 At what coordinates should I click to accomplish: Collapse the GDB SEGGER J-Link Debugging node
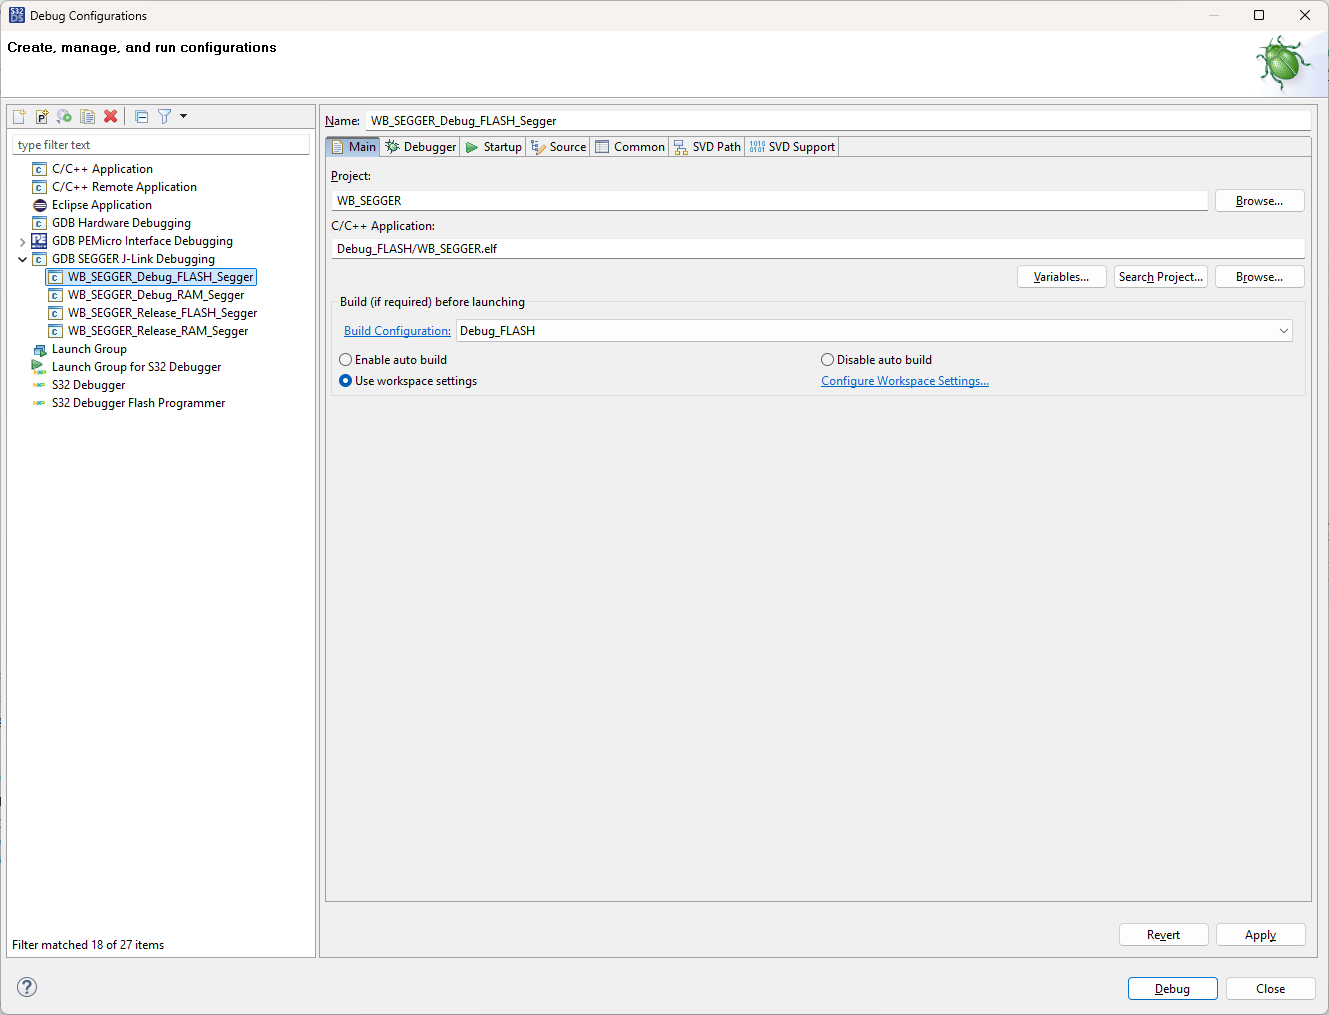click(x=22, y=259)
